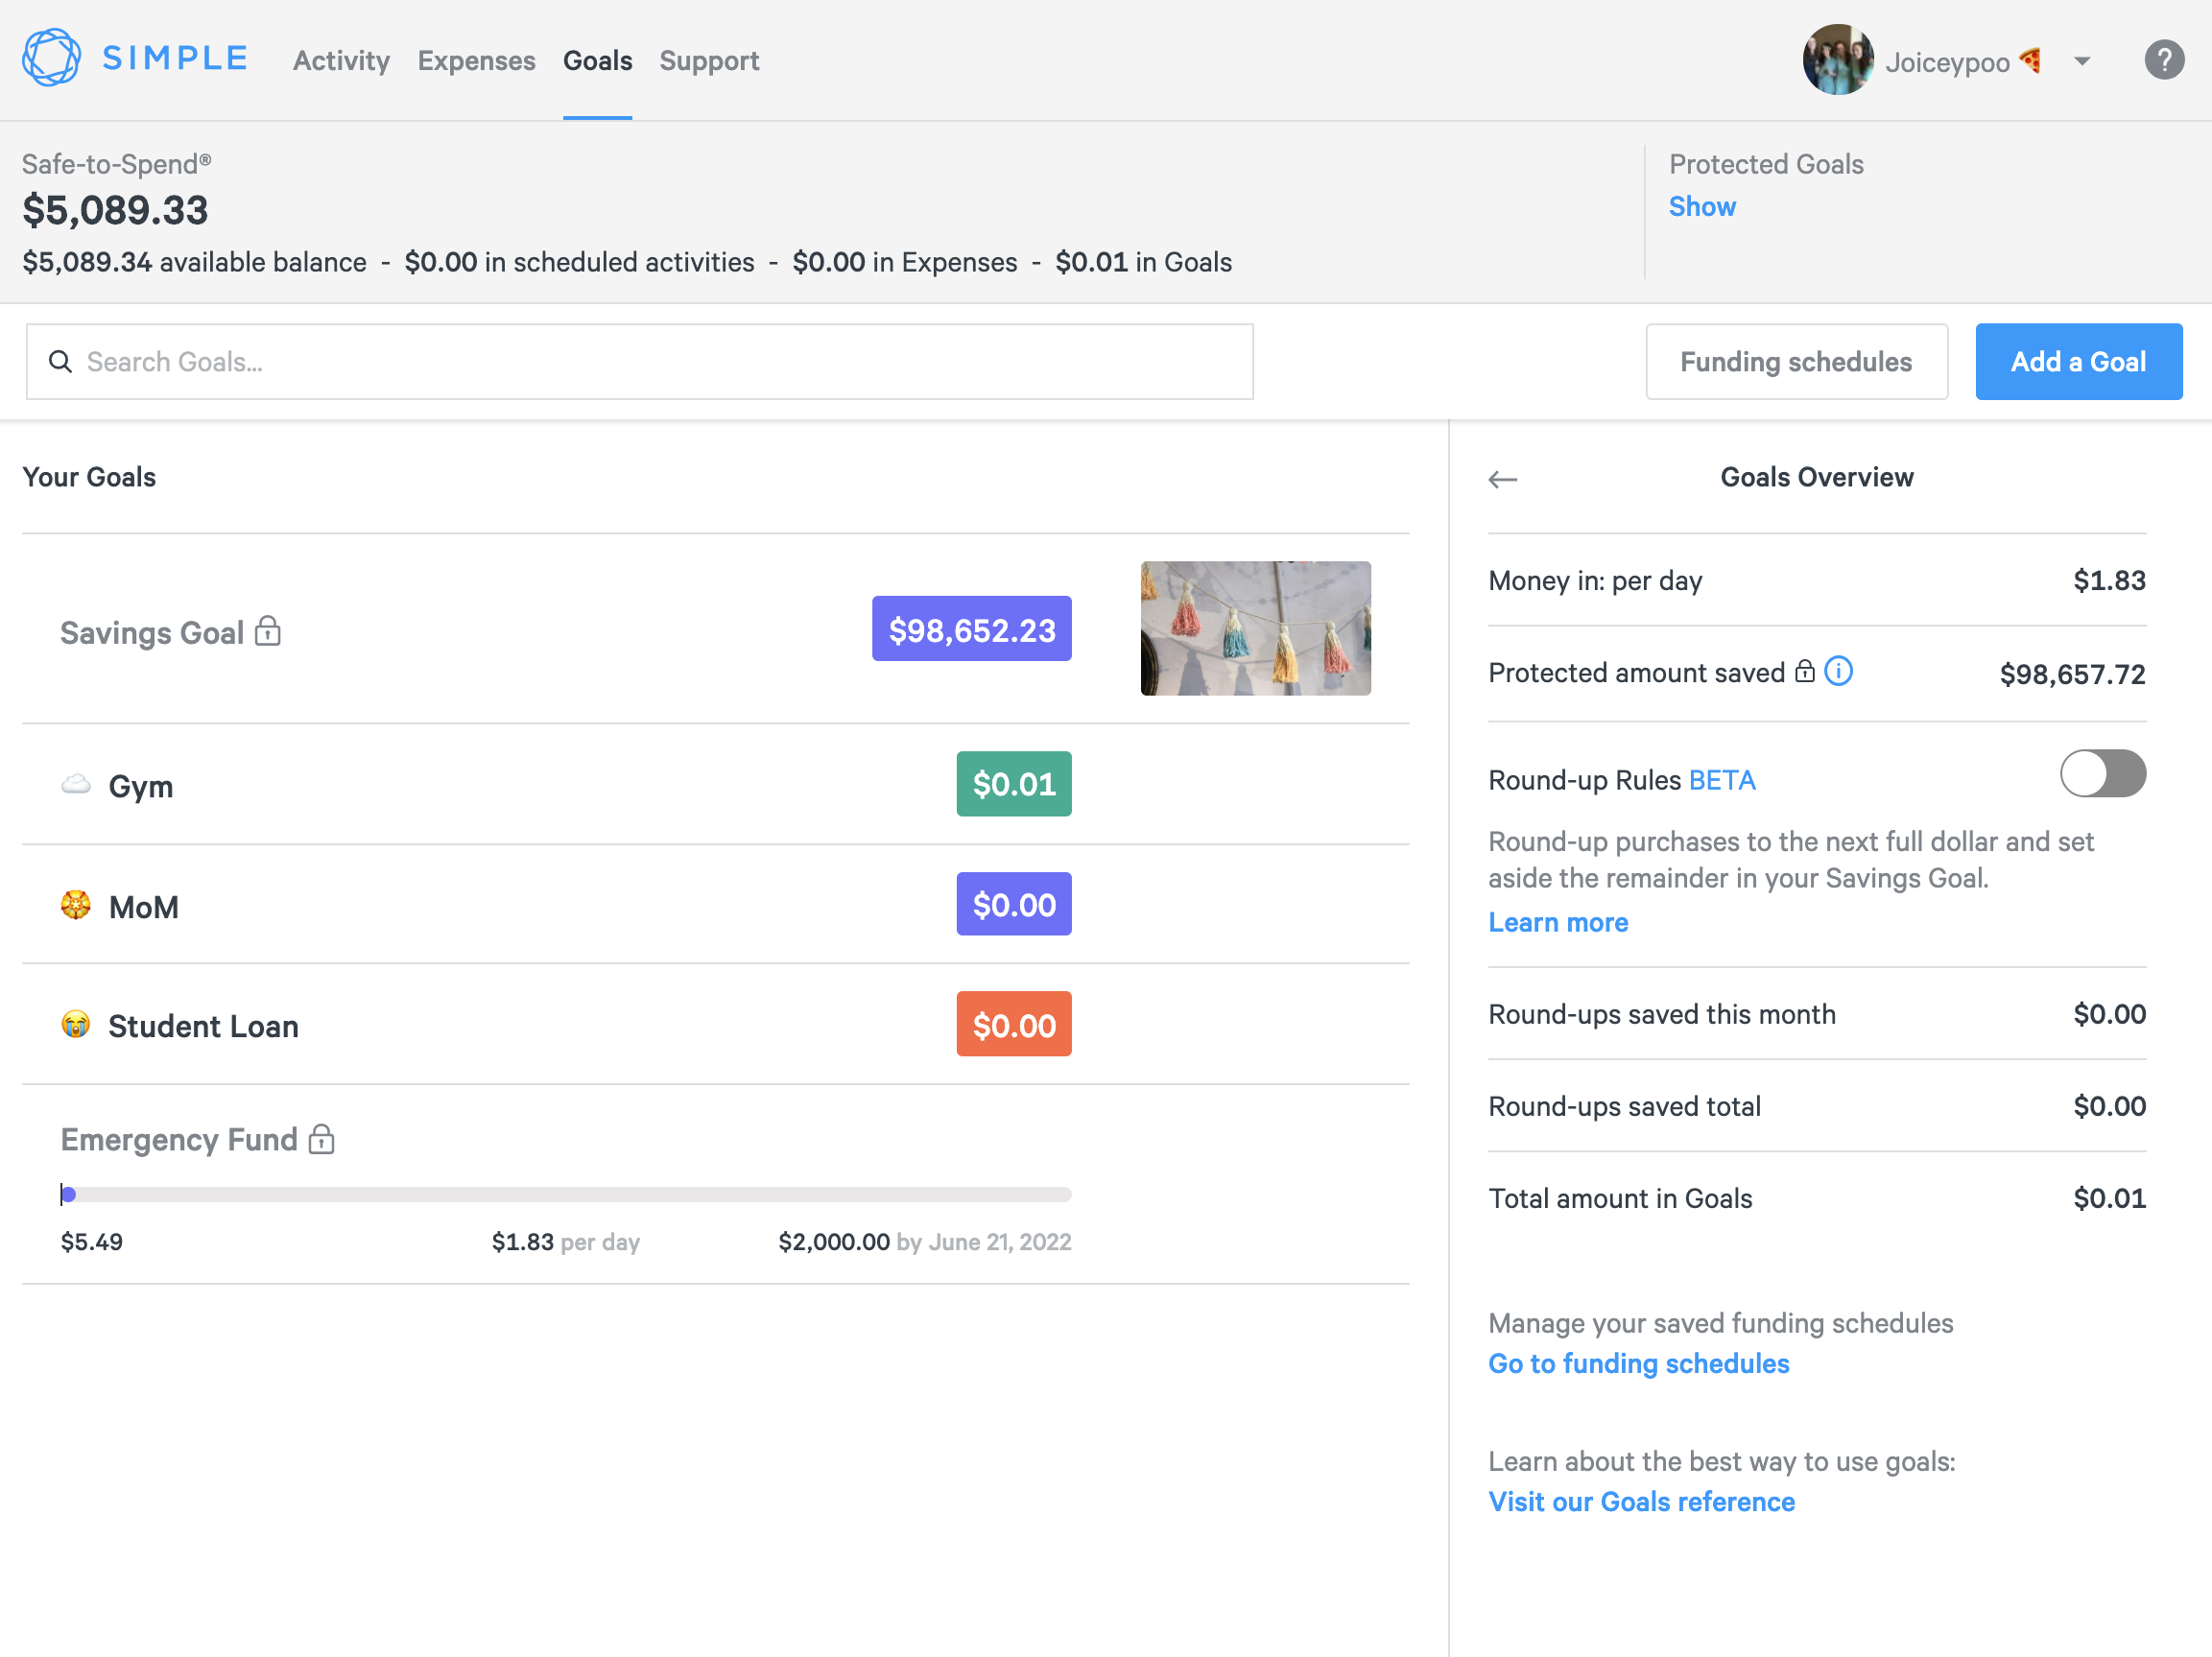Screen dimensions: 2212x1657
Task: Click the lock icon next to Emergency Fund
Action: coord(321,1139)
